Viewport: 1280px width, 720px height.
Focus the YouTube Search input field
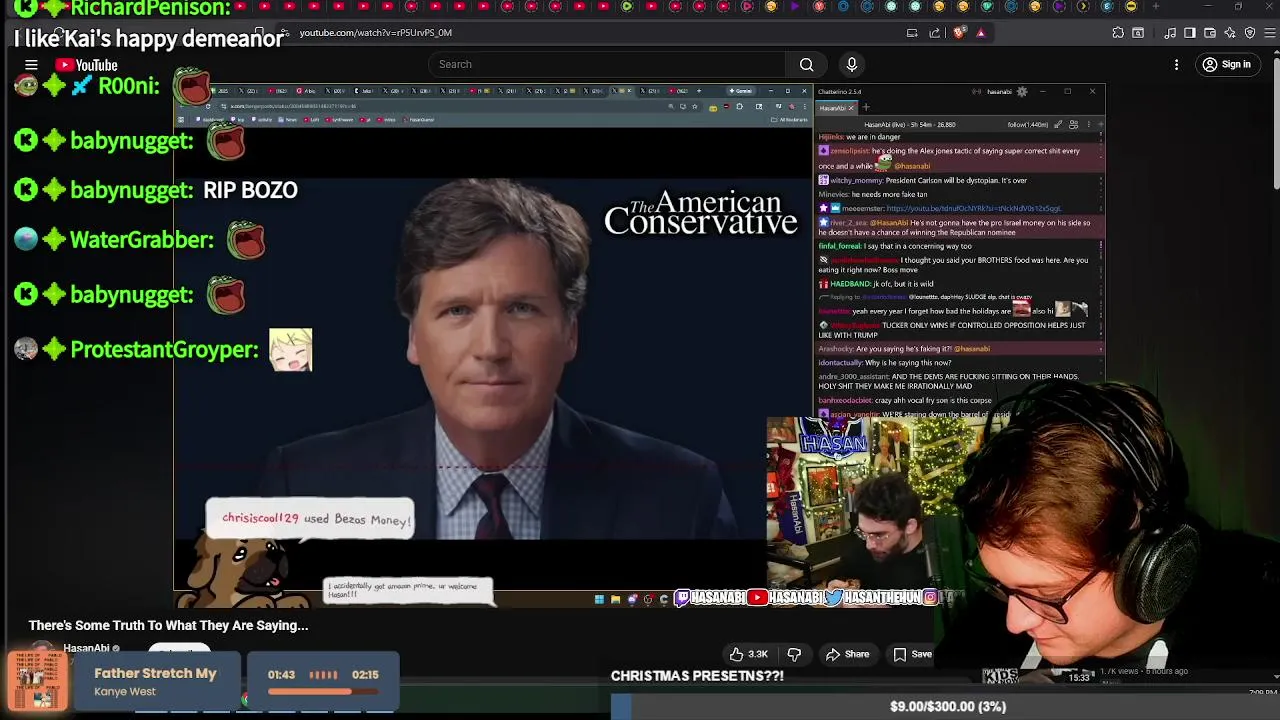coord(606,65)
